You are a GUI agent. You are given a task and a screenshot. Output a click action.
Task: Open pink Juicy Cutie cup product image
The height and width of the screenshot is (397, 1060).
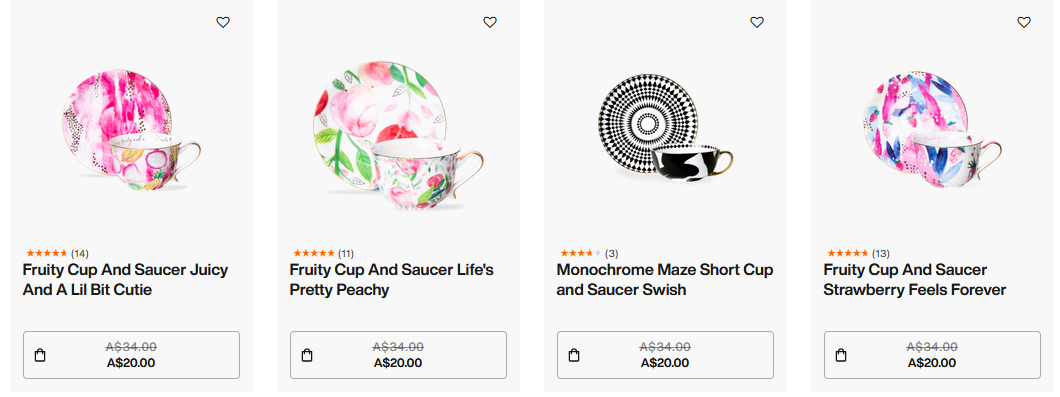pyautogui.click(x=132, y=130)
